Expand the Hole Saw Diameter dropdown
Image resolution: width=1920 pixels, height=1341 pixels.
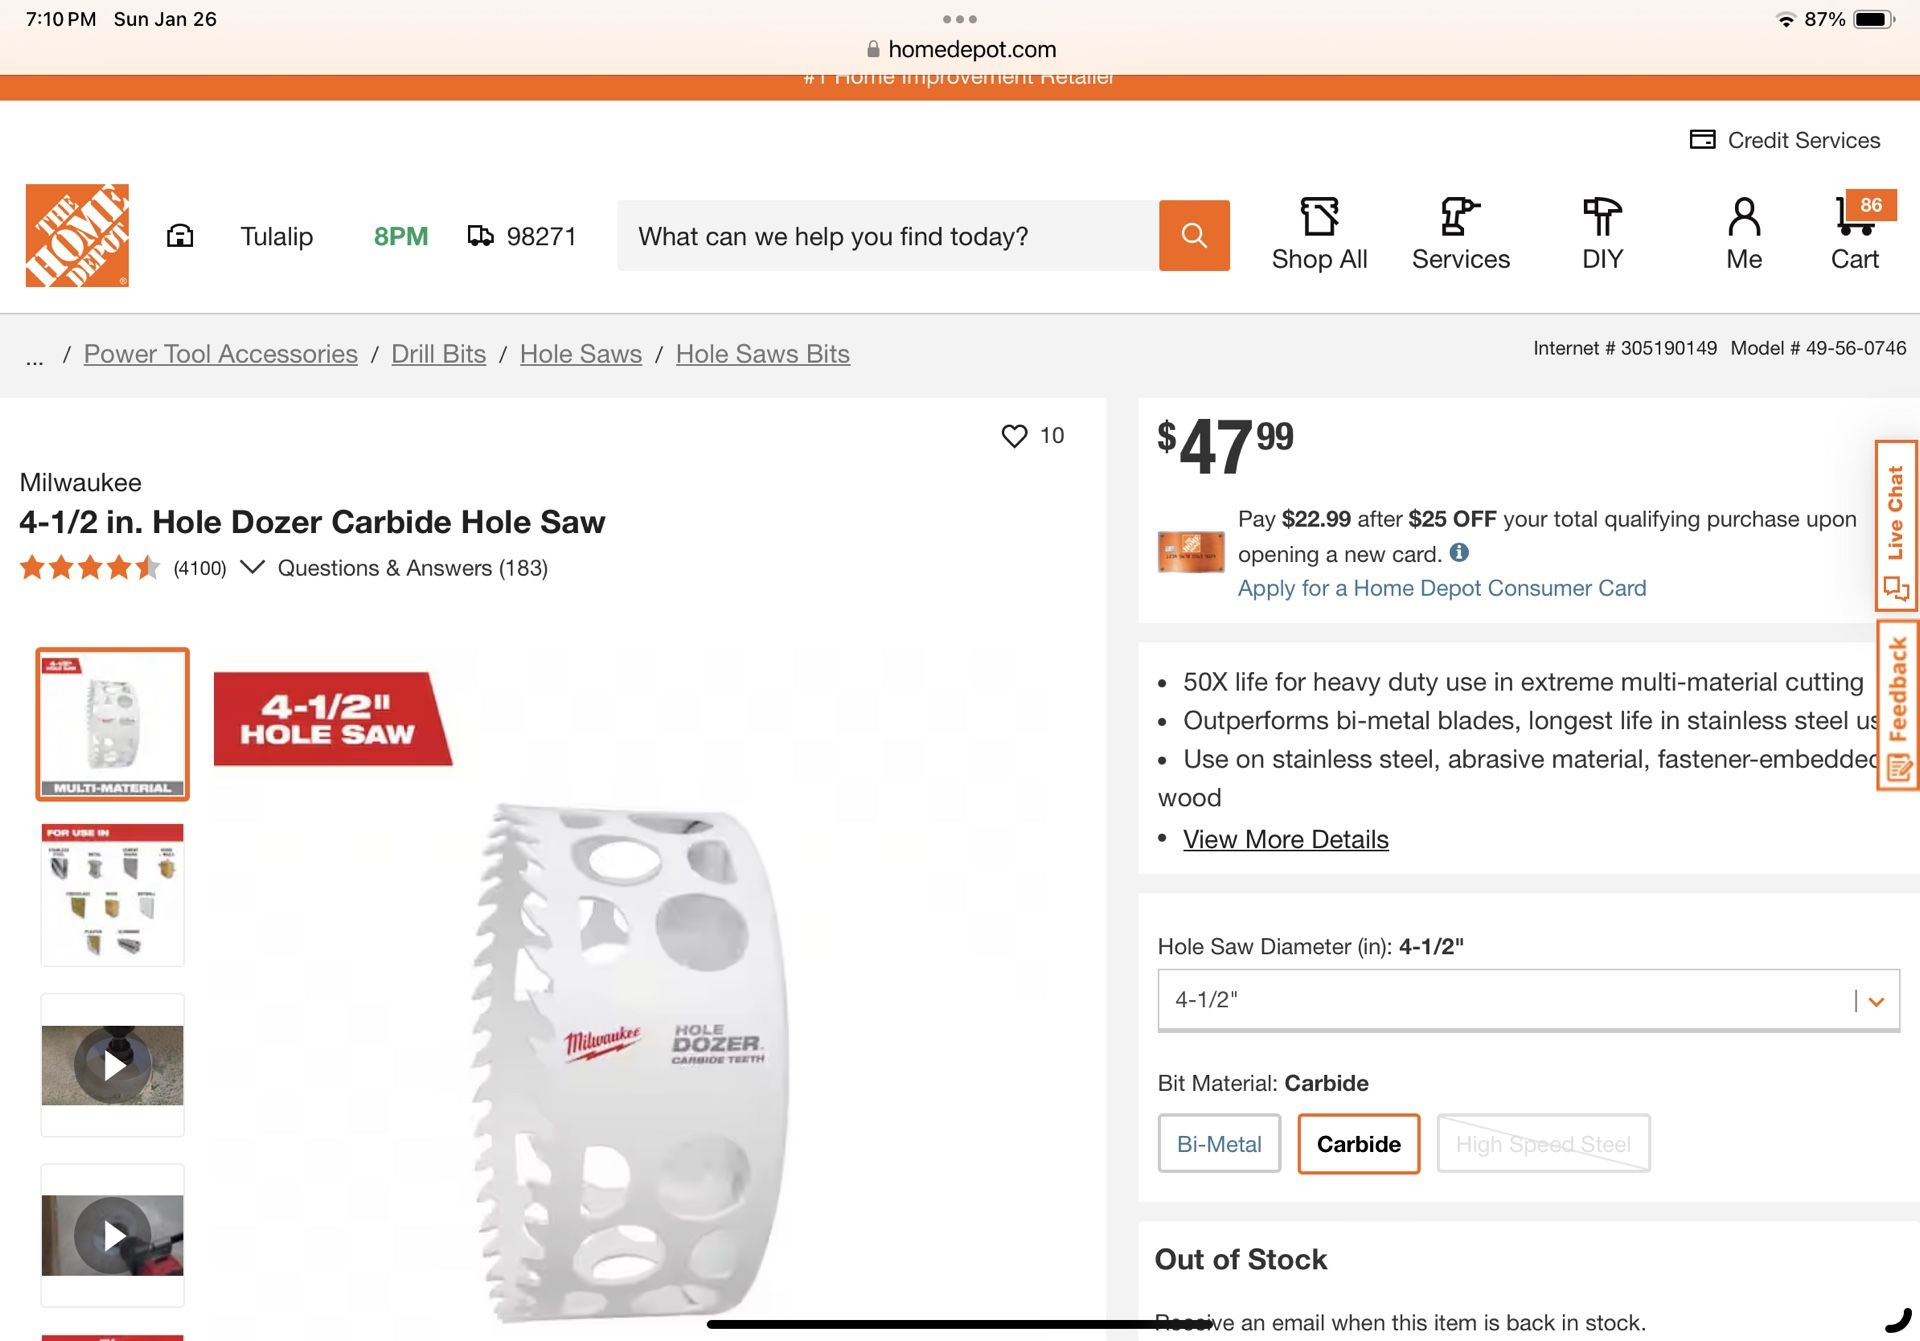1875,1001
